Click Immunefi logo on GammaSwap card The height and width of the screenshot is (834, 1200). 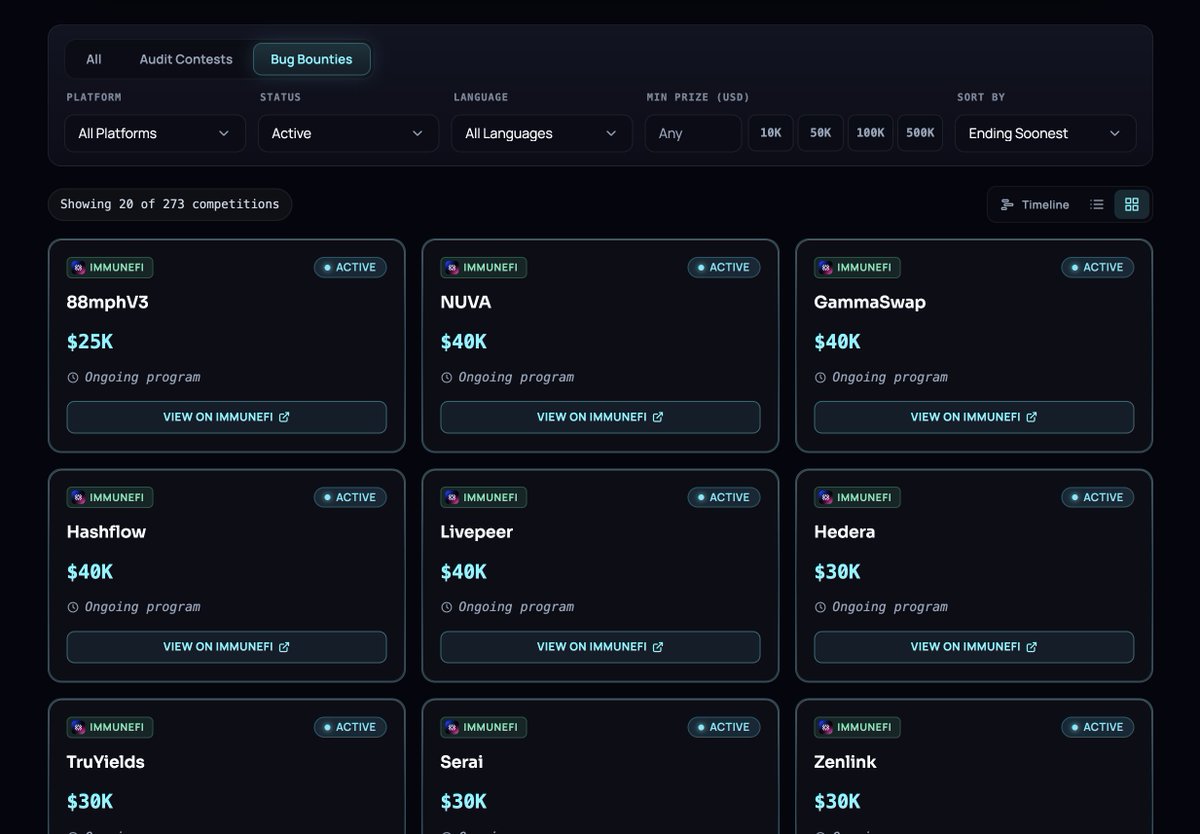[x=826, y=267]
